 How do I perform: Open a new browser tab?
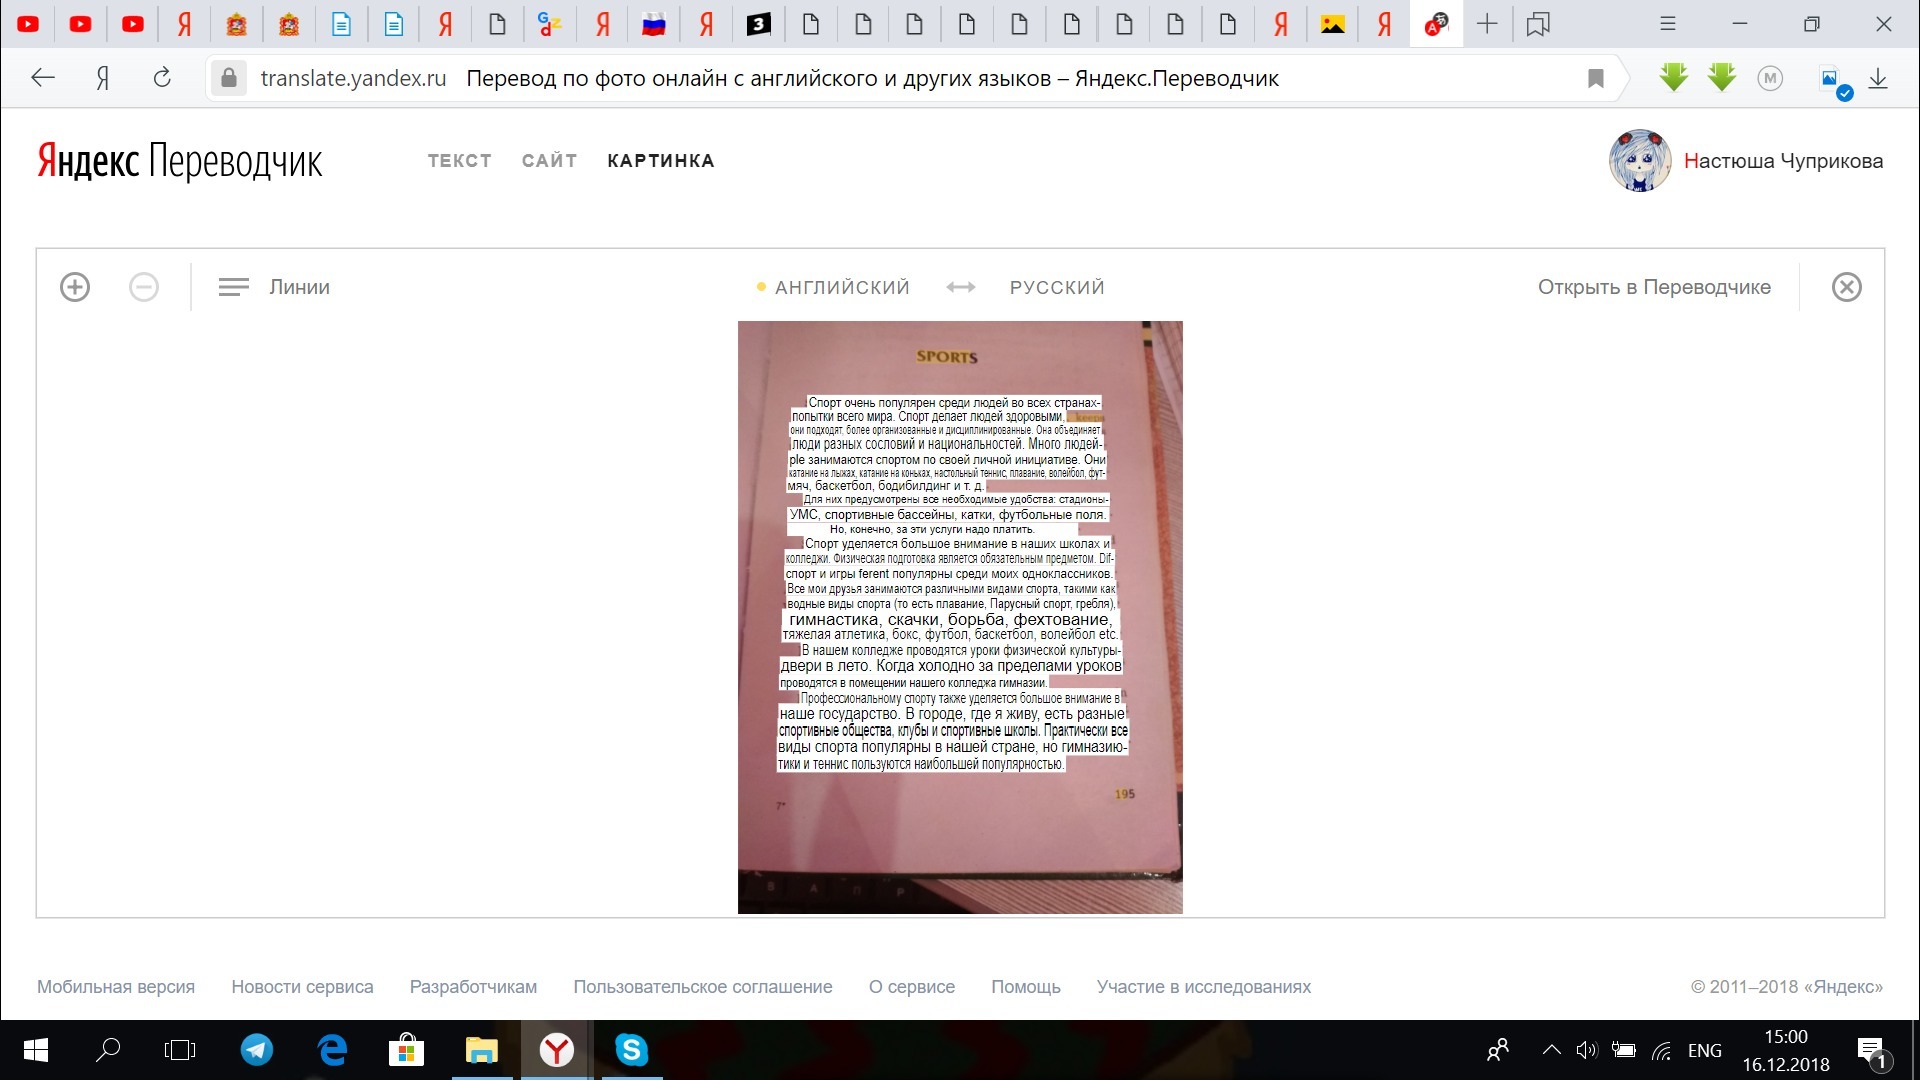[1487, 24]
